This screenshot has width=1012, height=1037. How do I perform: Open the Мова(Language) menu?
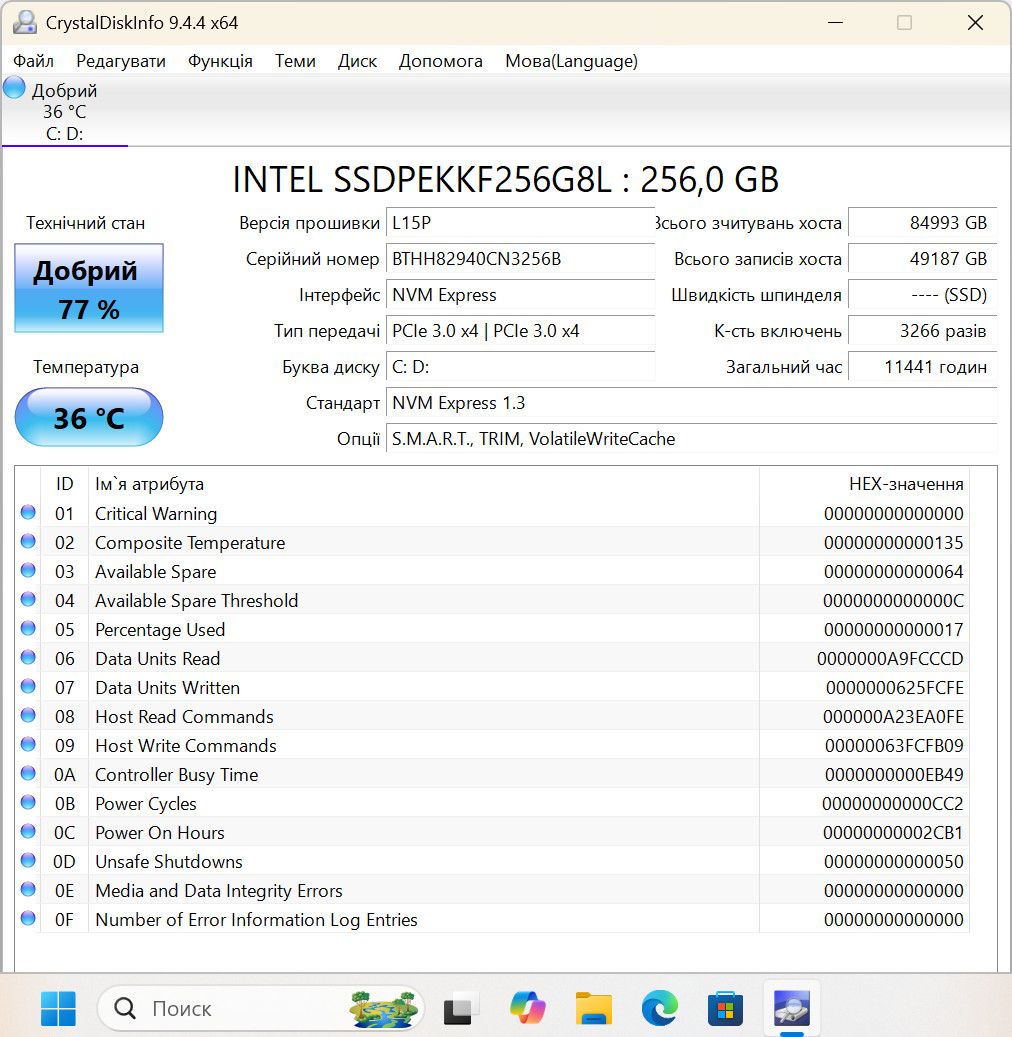571,61
